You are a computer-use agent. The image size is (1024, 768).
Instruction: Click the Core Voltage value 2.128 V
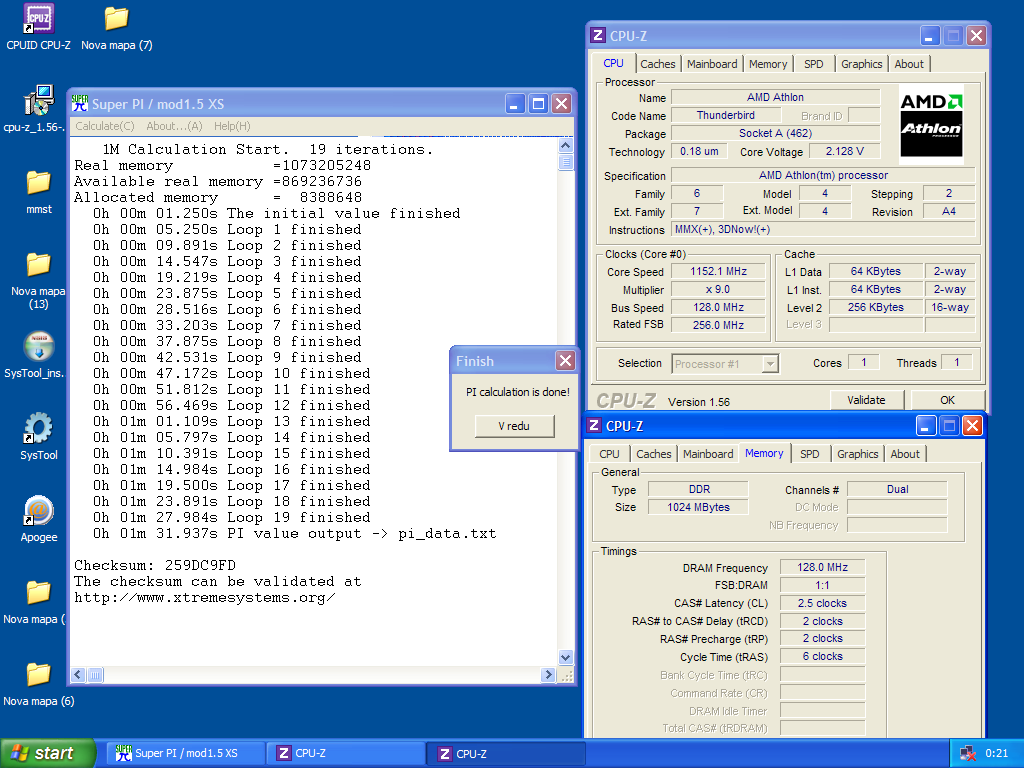point(844,152)
